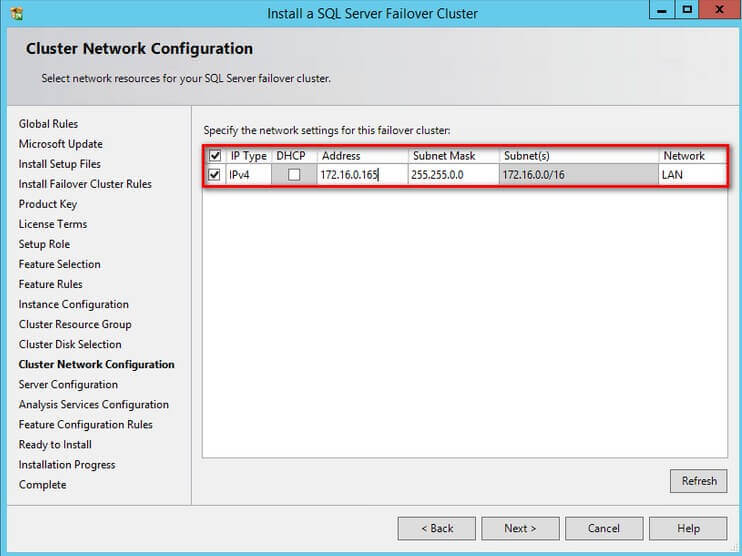Select Feature Selection step
This screenshot has height=556, width=742.
pos(59,264)
